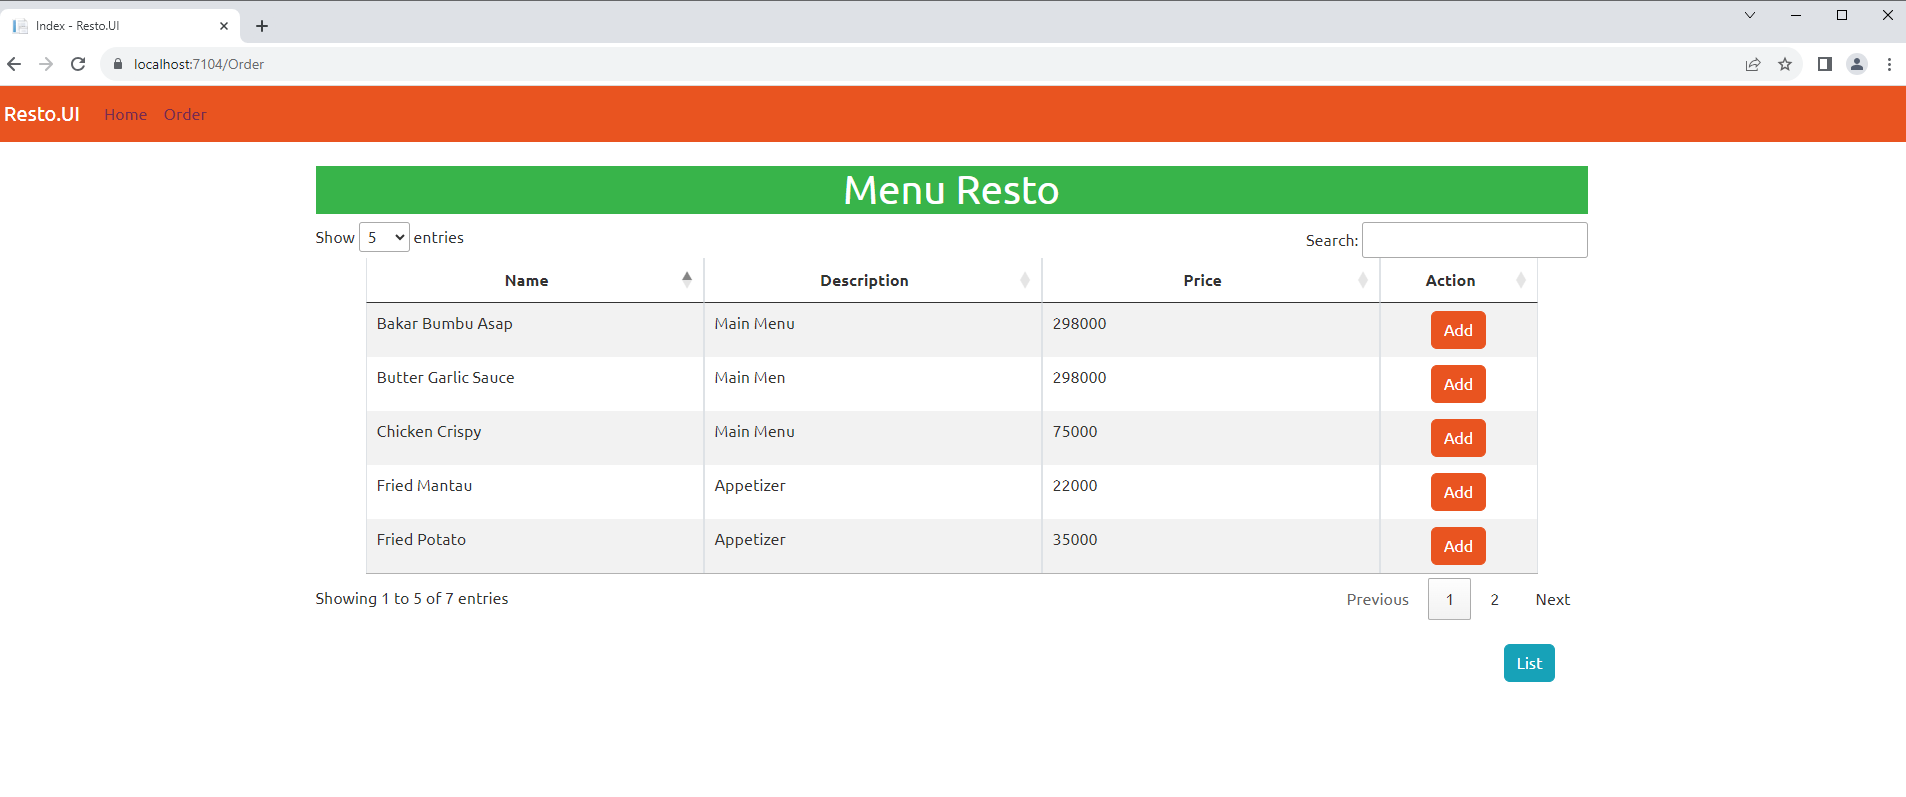Image resolution: width=1906 pixels, height=797 pixels.
Task: Sort table by the Action column
Action: click(1459, 280)
